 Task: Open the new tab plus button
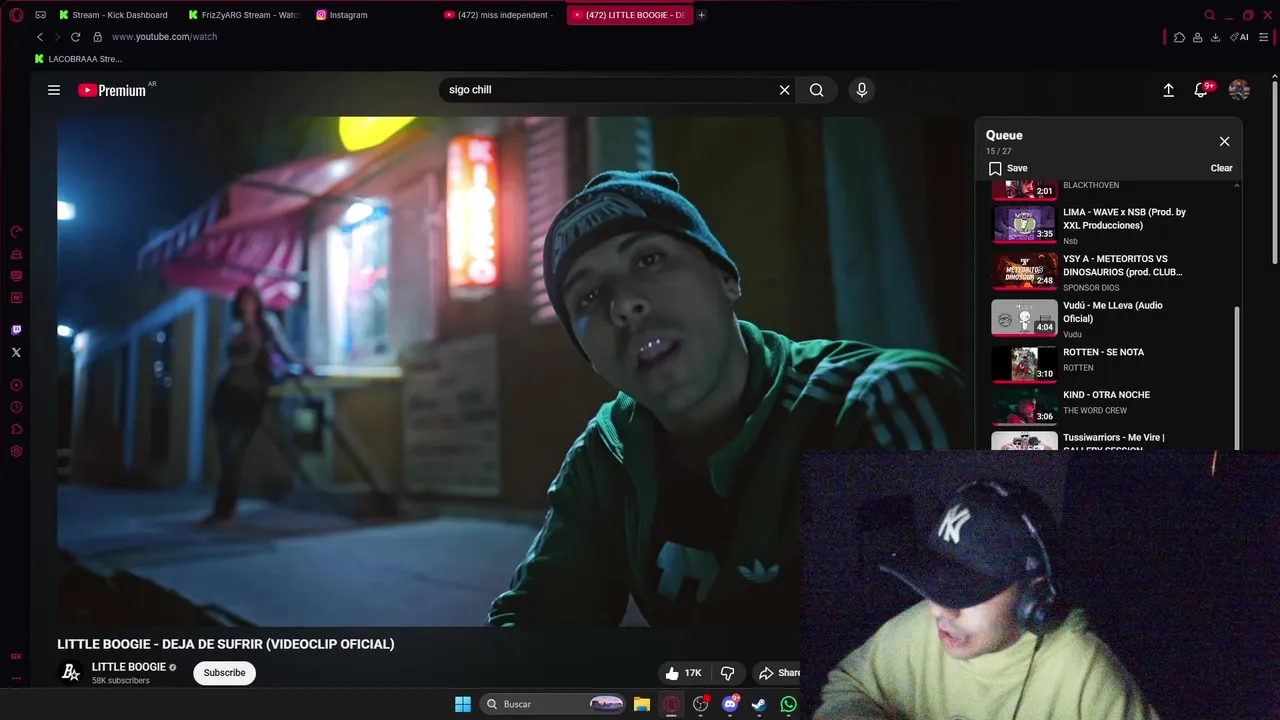[x=701, y=15]
